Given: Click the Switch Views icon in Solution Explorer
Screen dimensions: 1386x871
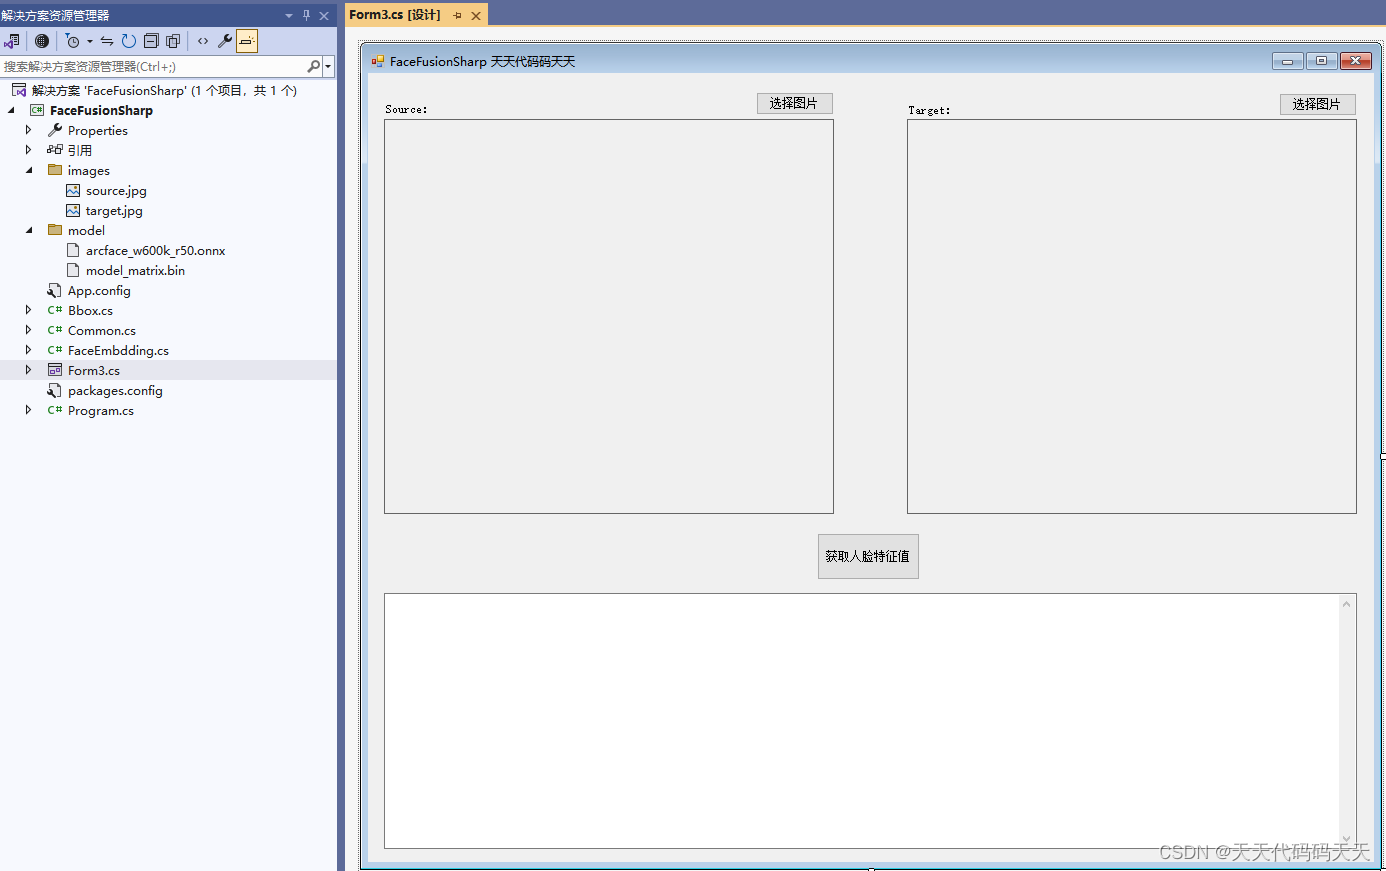Looking at the screenshot, I should 12,41.
